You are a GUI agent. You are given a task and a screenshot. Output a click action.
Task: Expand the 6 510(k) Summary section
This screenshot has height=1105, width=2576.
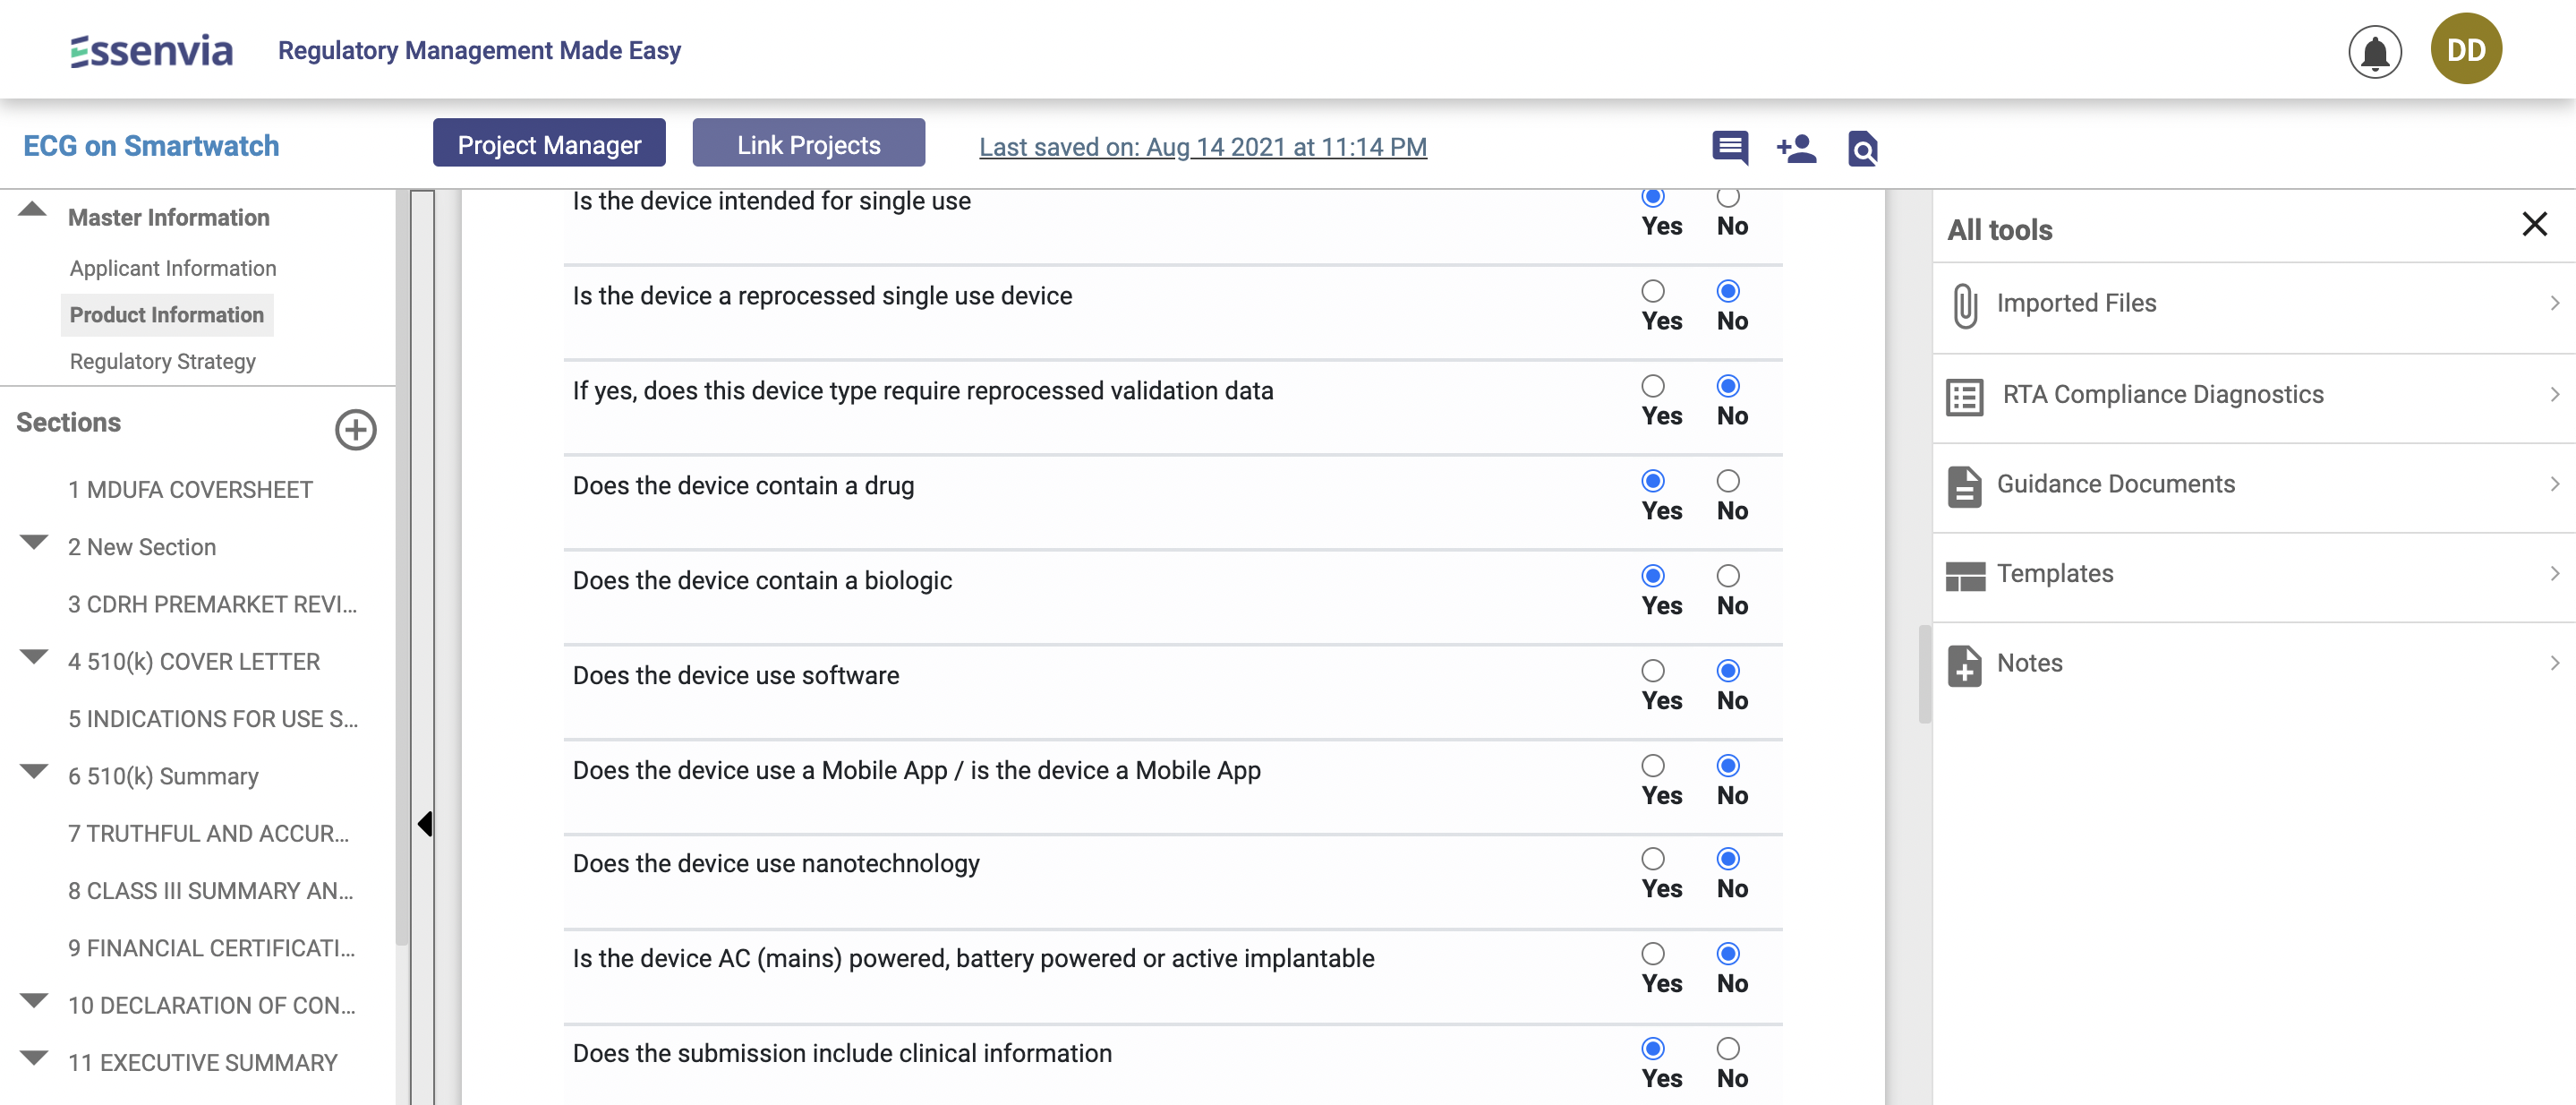(x=34, y=772)
